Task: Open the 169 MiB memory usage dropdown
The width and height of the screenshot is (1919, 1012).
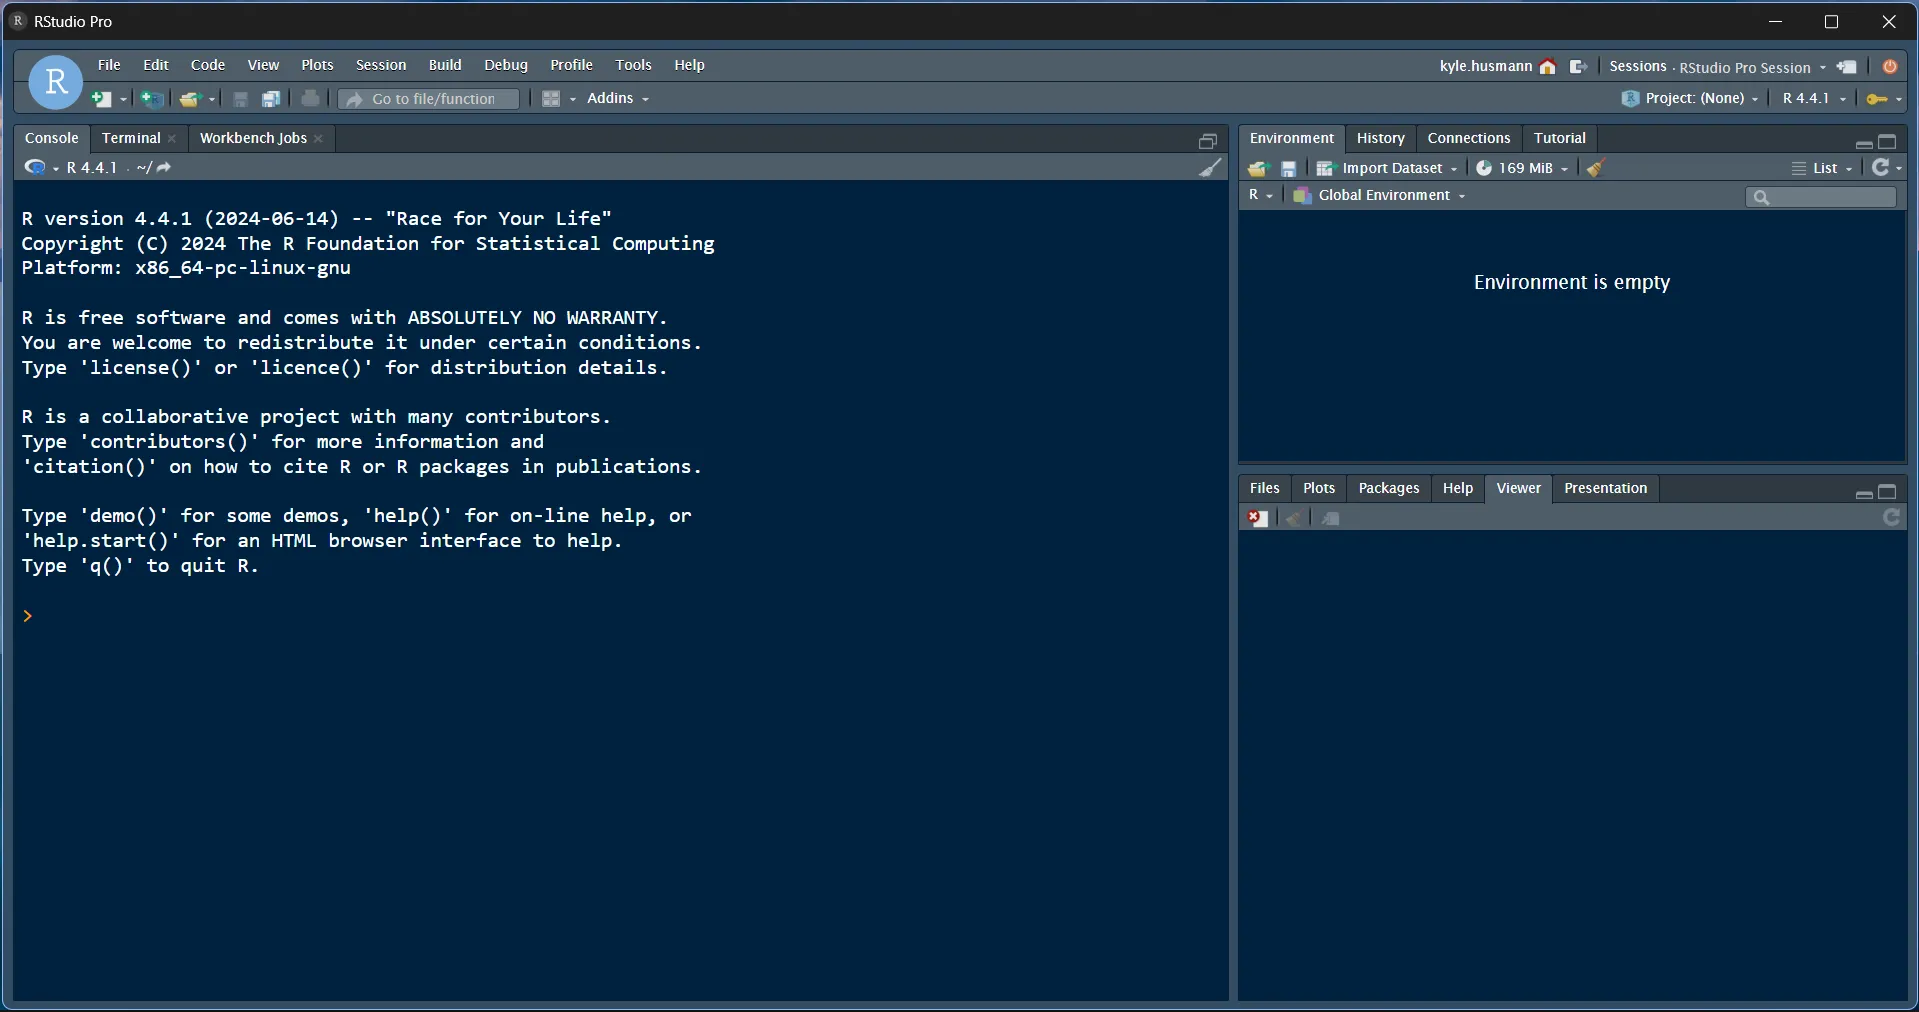Action: click(x=1523, y=168)
